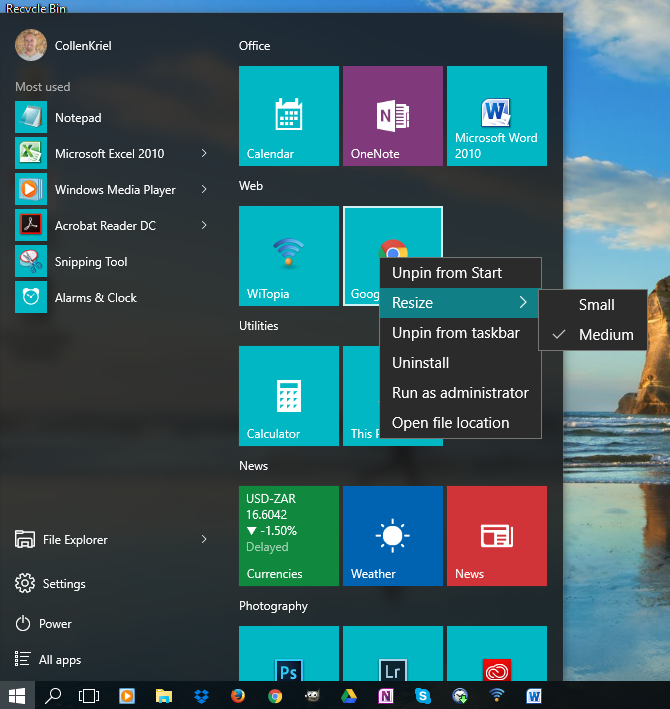Open the Weather tile
670x709 pixels.
(x=392, y=536)
